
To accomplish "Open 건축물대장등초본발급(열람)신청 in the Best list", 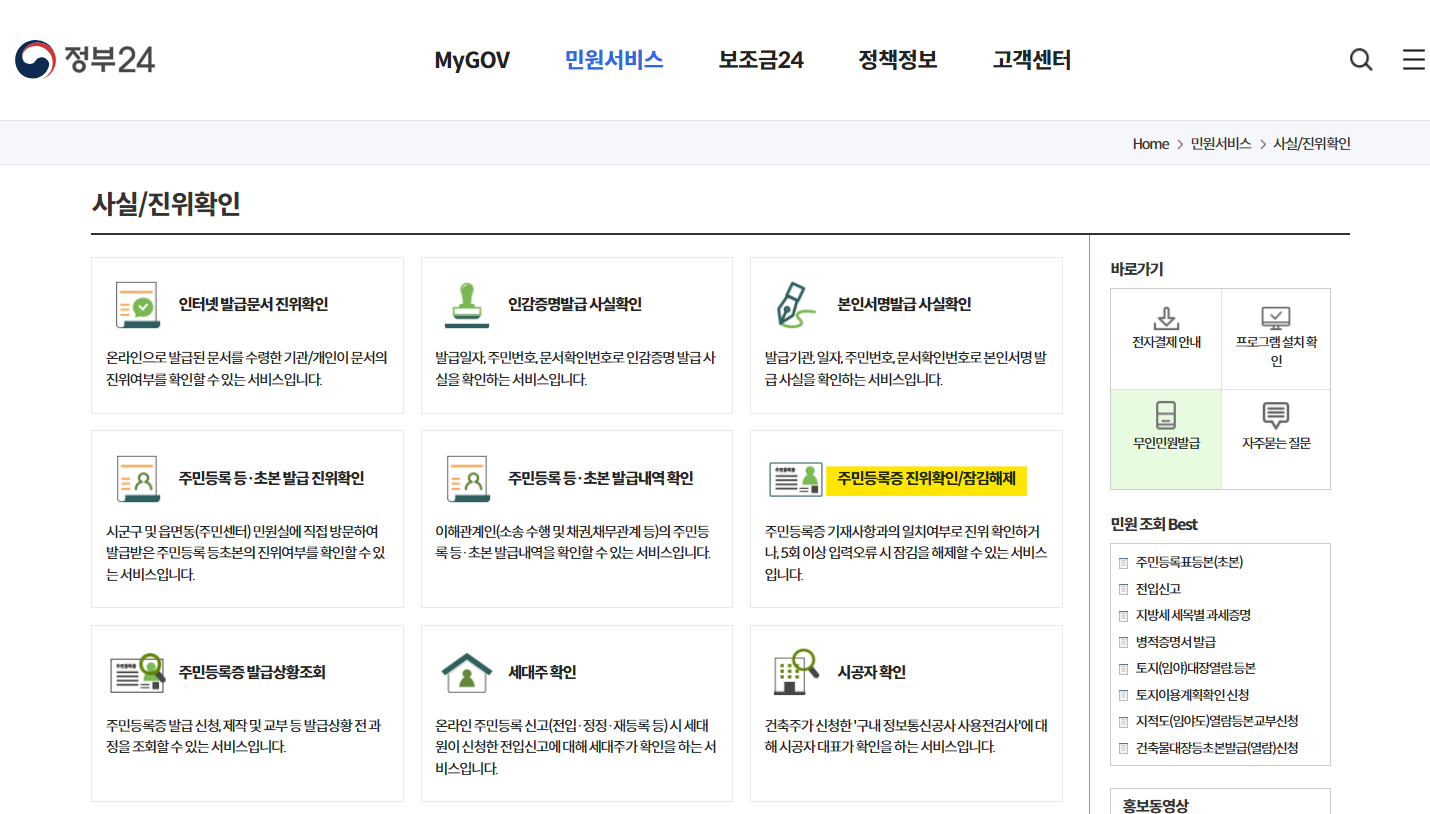I will [x=1217, y=748].
